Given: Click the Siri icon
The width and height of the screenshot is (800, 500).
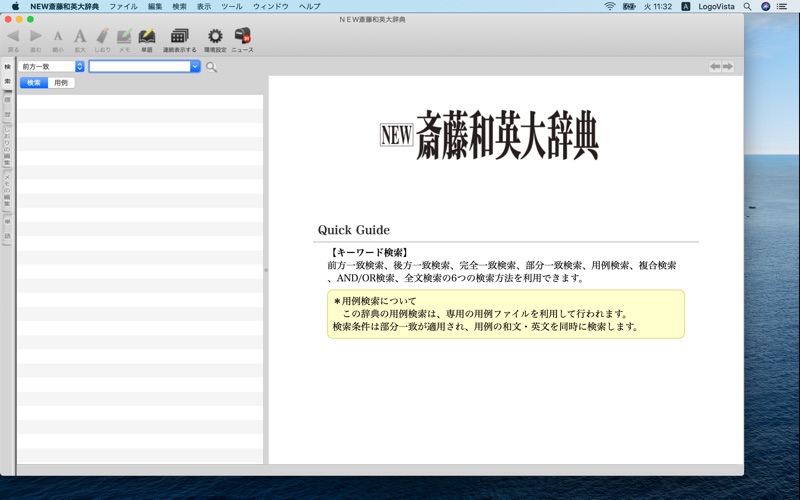Looking at the screenshot, I should tap(765, 6).
